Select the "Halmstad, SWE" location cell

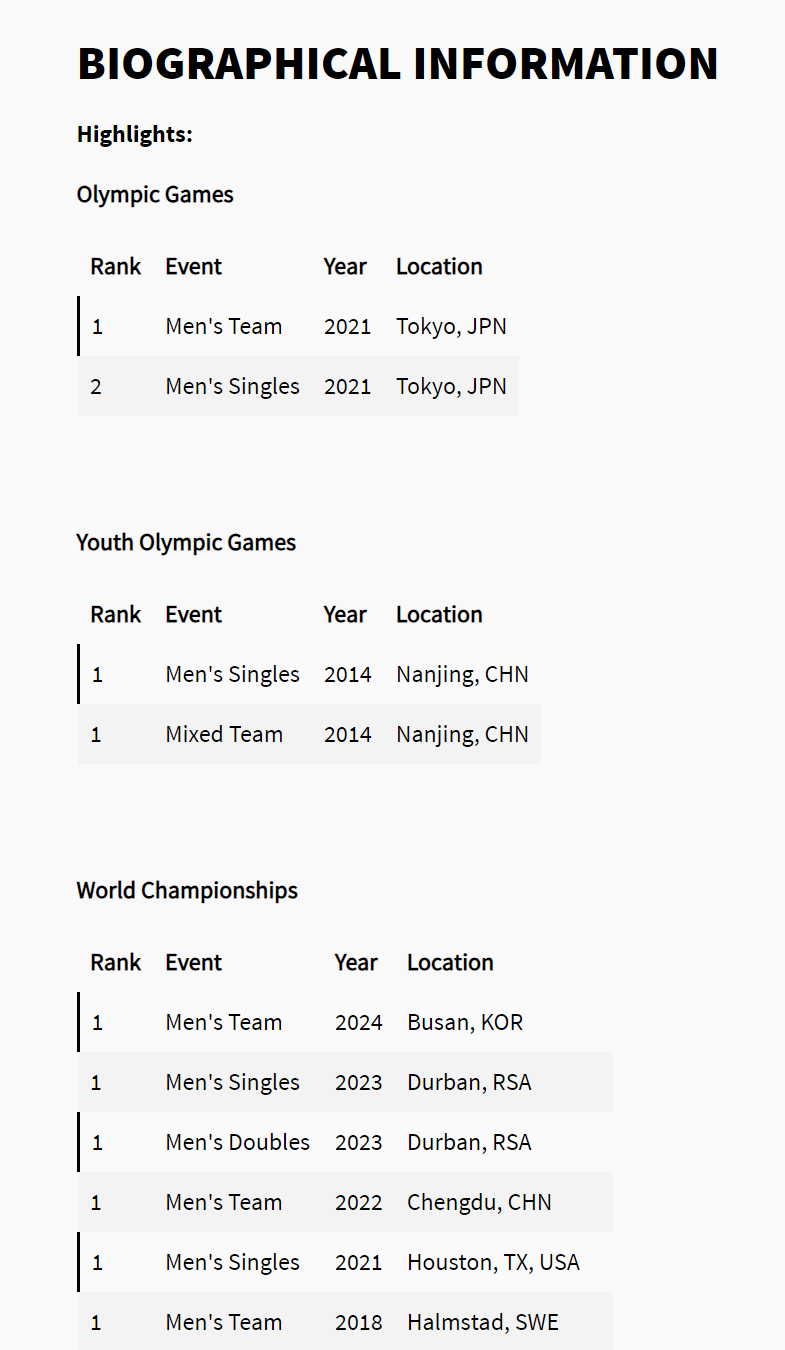coord(483,1322)
